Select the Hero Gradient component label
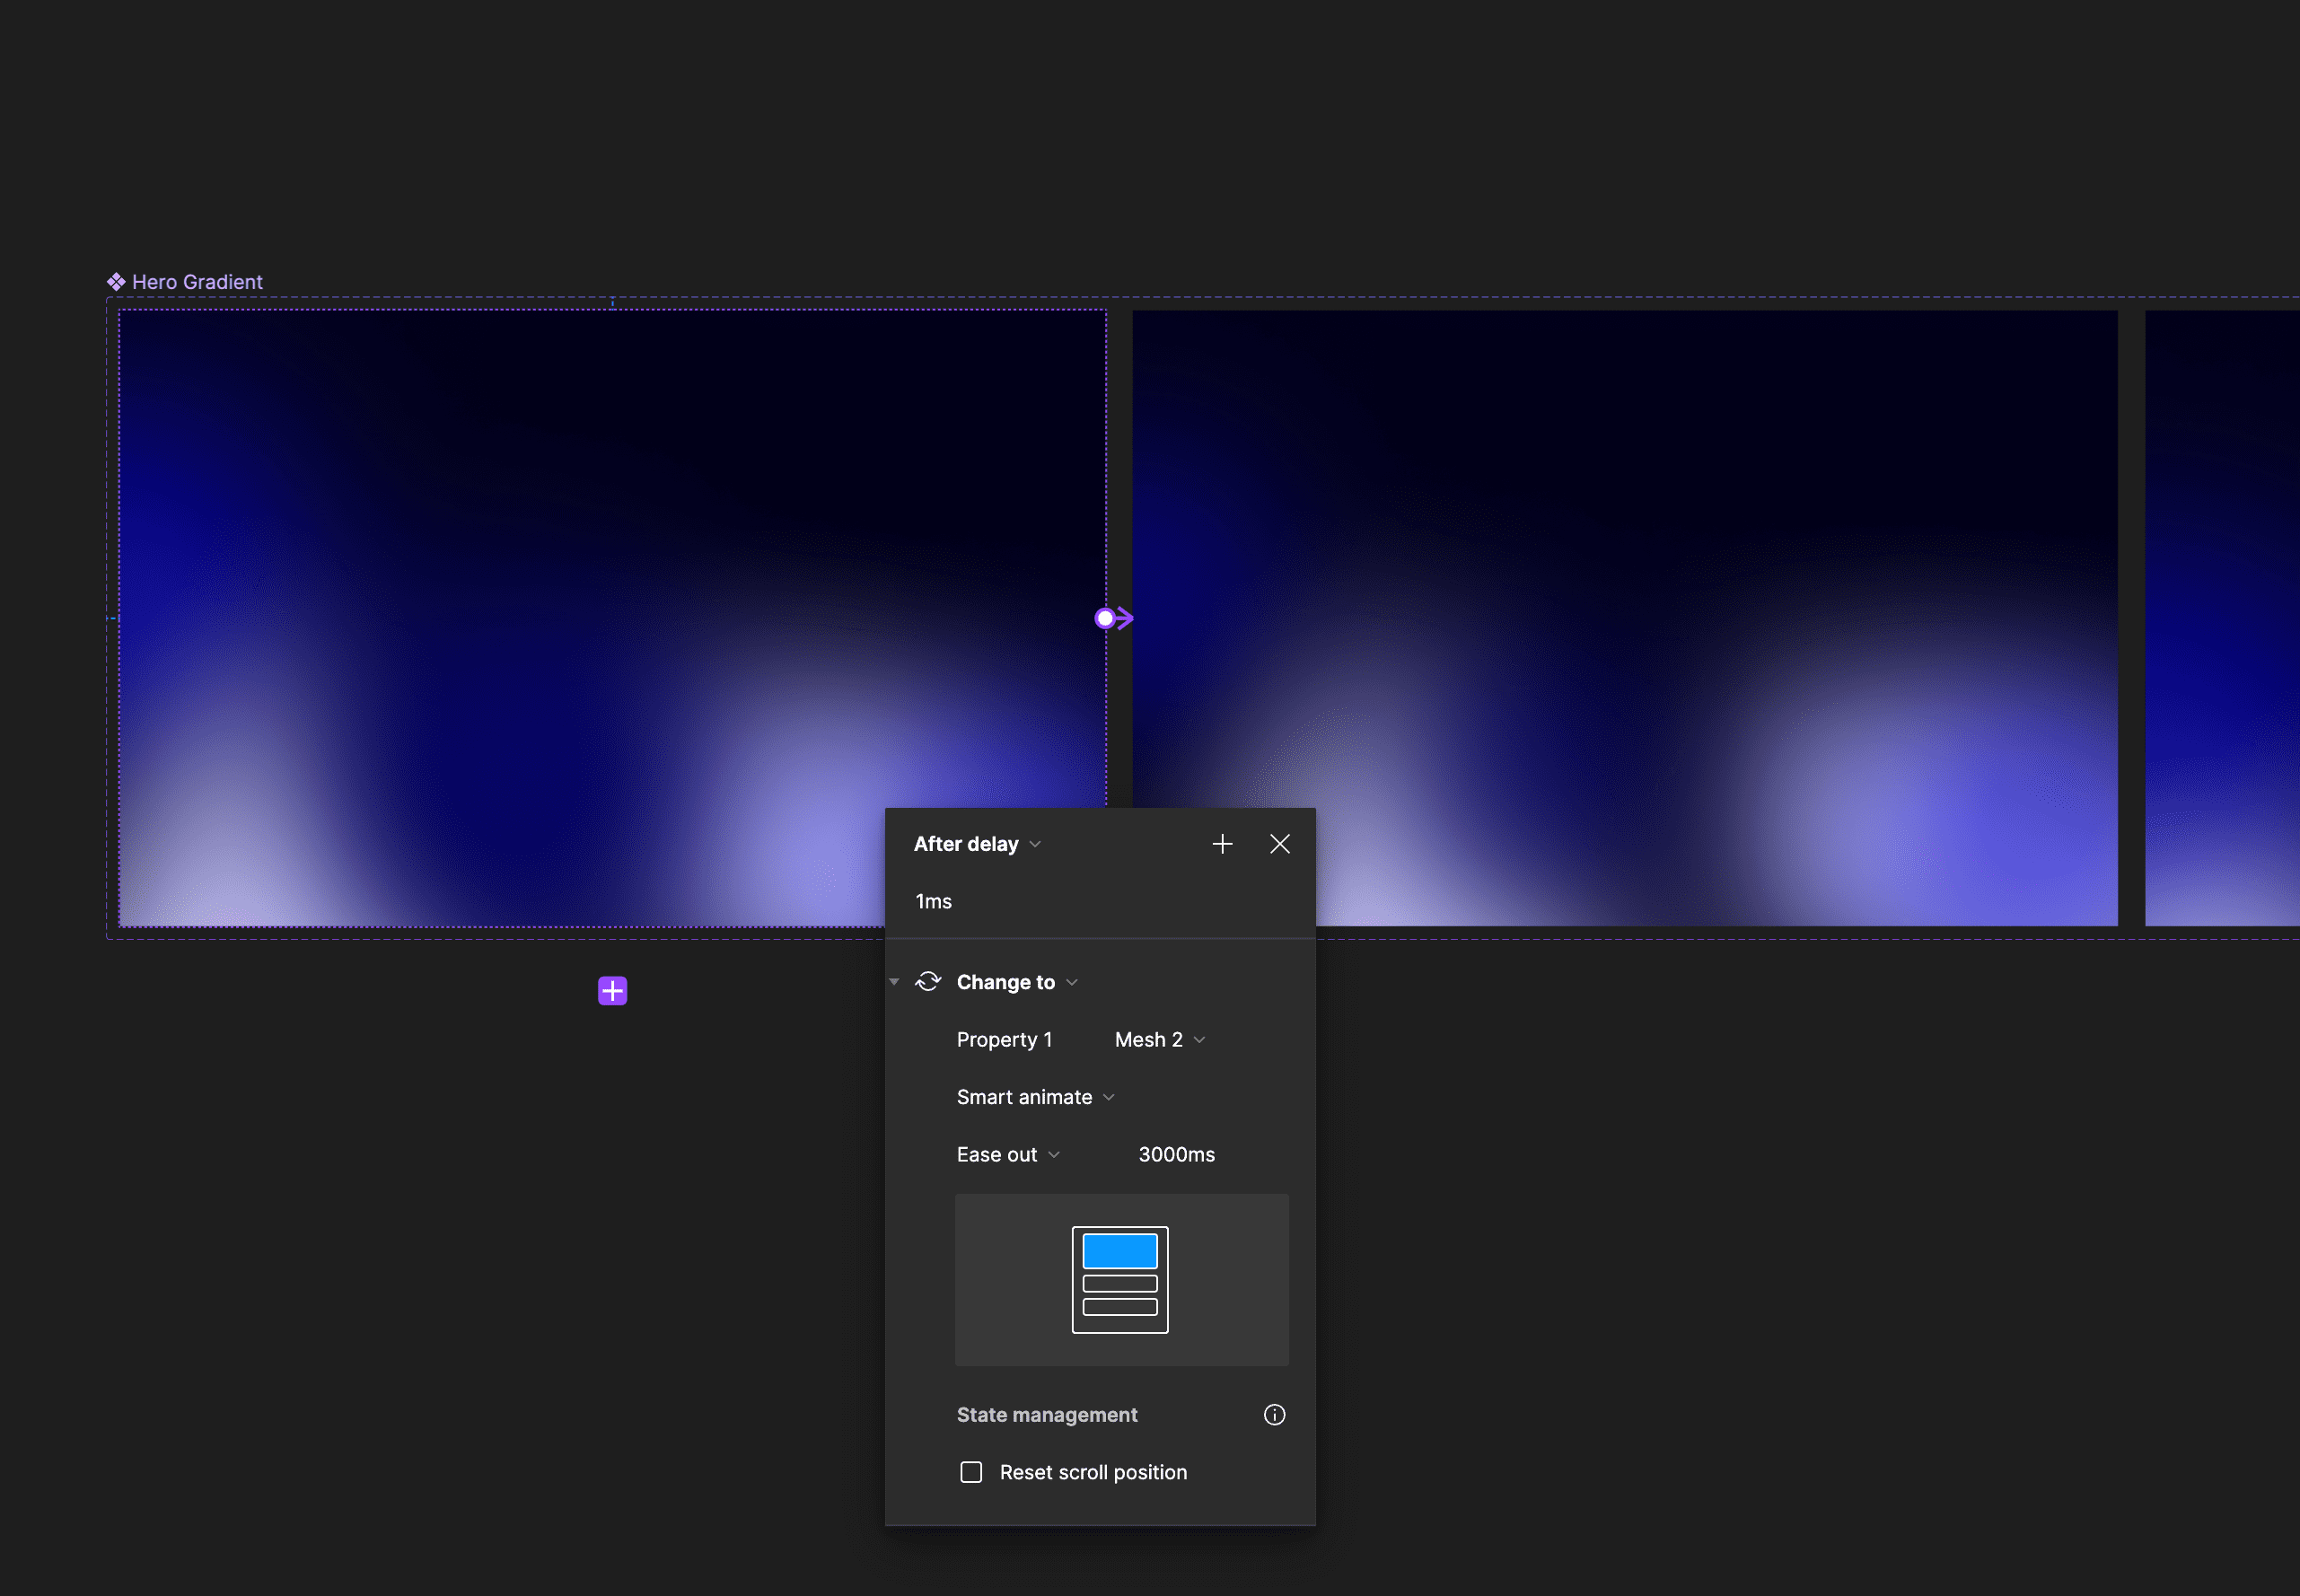This screenshot has width=2300, height=1596. 197,282
